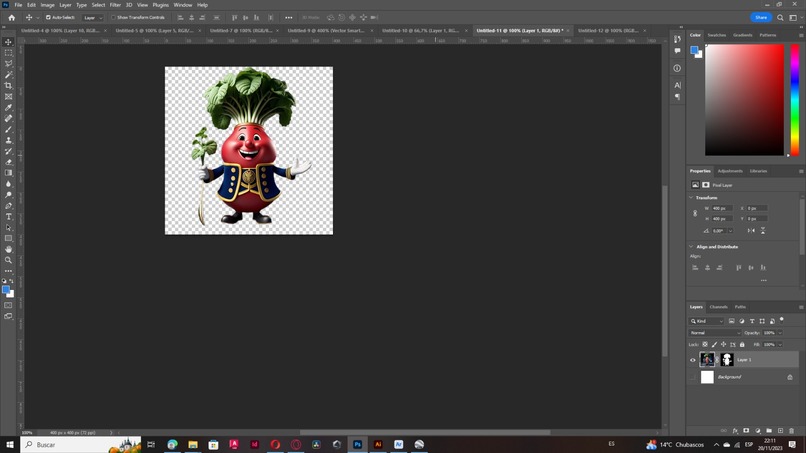
Task: Select the Lasso tool
Action: pos(8,64)
